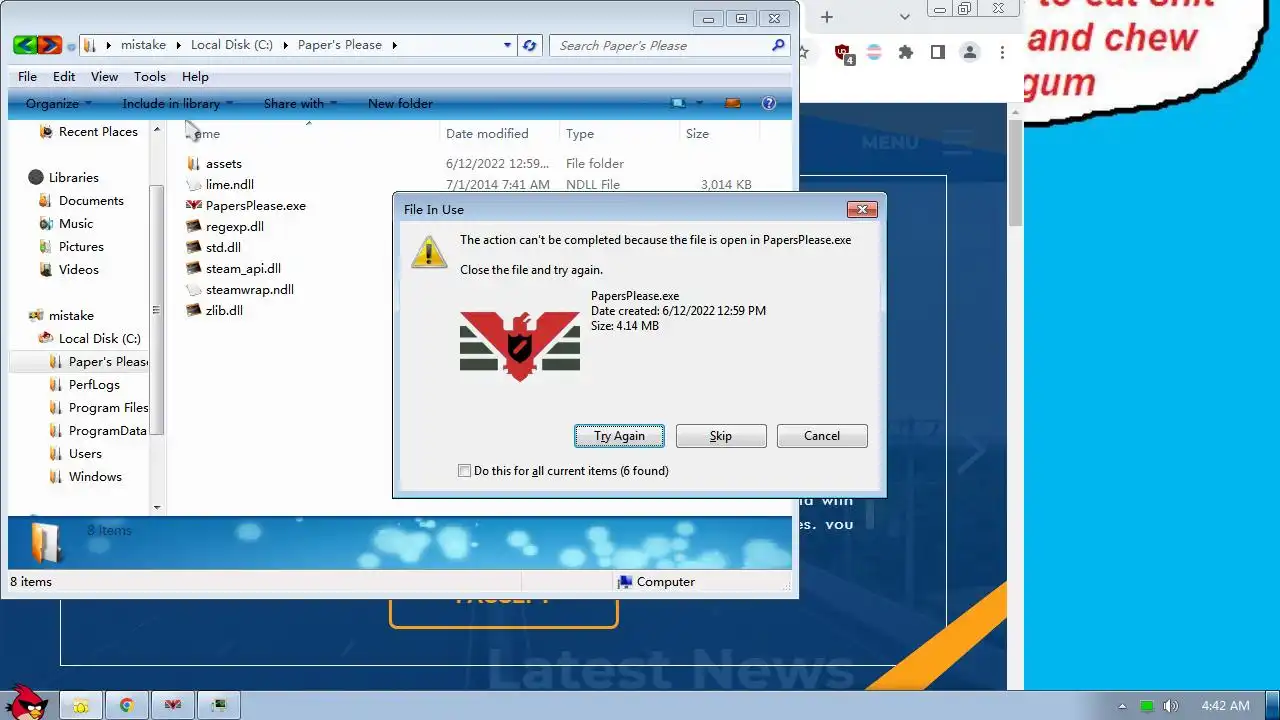The width and height of the screenshot is (1280, 720).
Task: Click the change view icon in Explorer toolbar
Action: click(679, 103)
